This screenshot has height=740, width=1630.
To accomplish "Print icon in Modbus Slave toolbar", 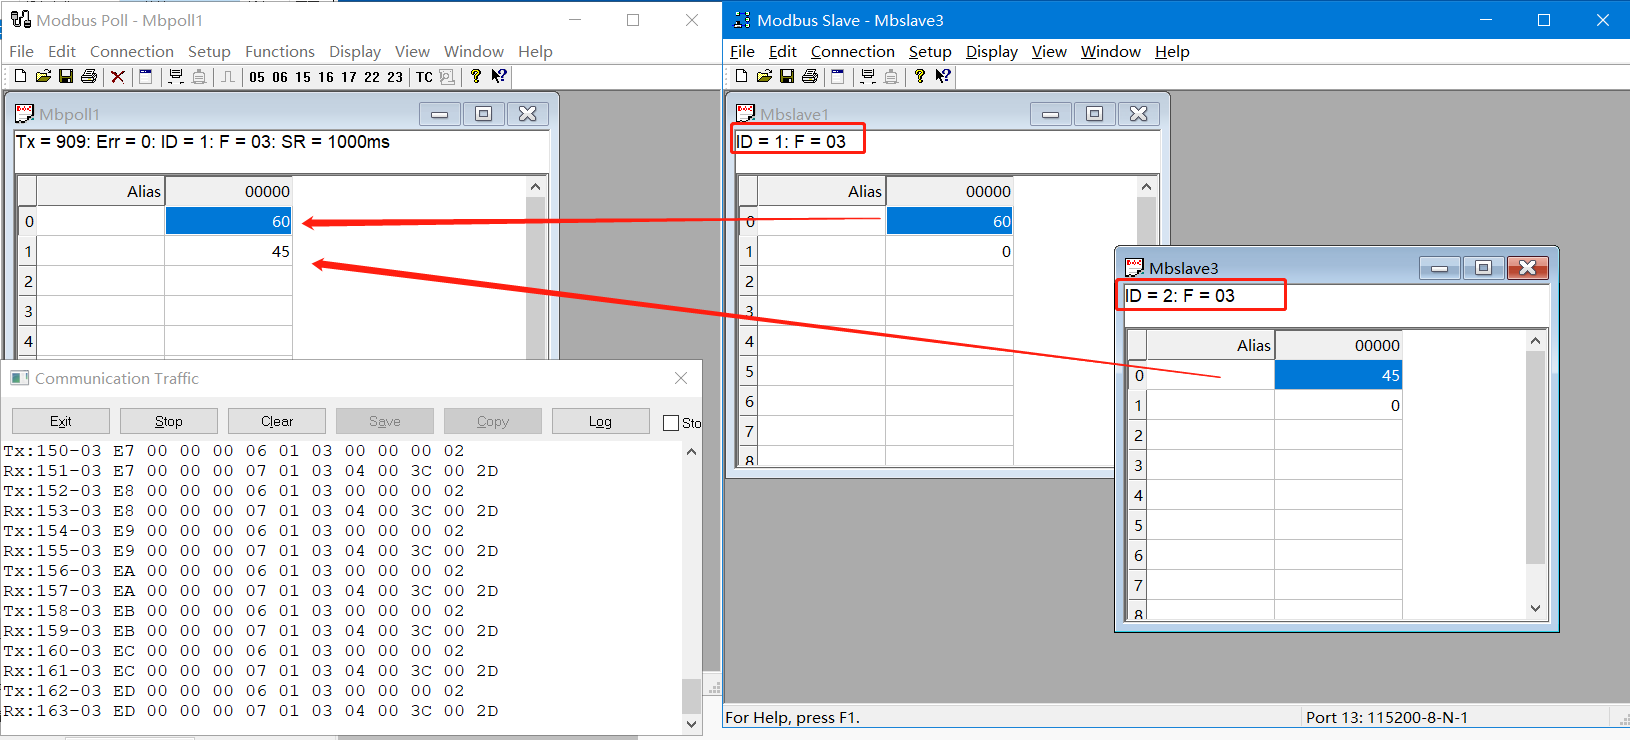I will coord(810,77).
